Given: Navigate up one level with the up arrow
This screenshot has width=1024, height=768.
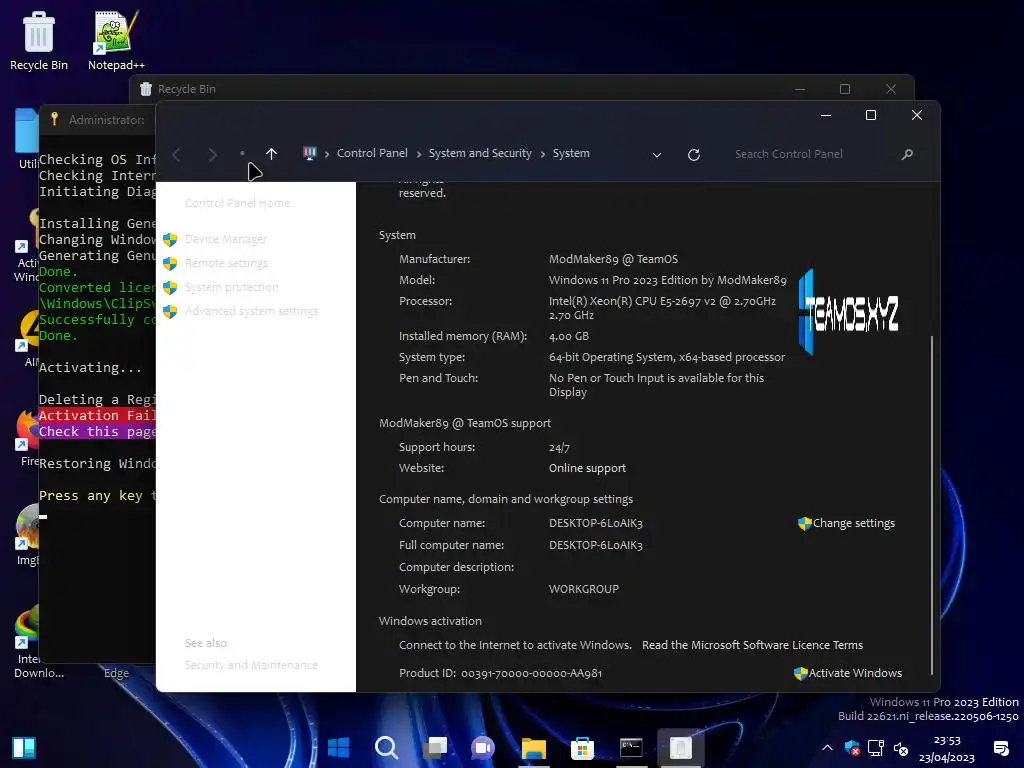Looking at the screenshot, I should pos(271,154).
